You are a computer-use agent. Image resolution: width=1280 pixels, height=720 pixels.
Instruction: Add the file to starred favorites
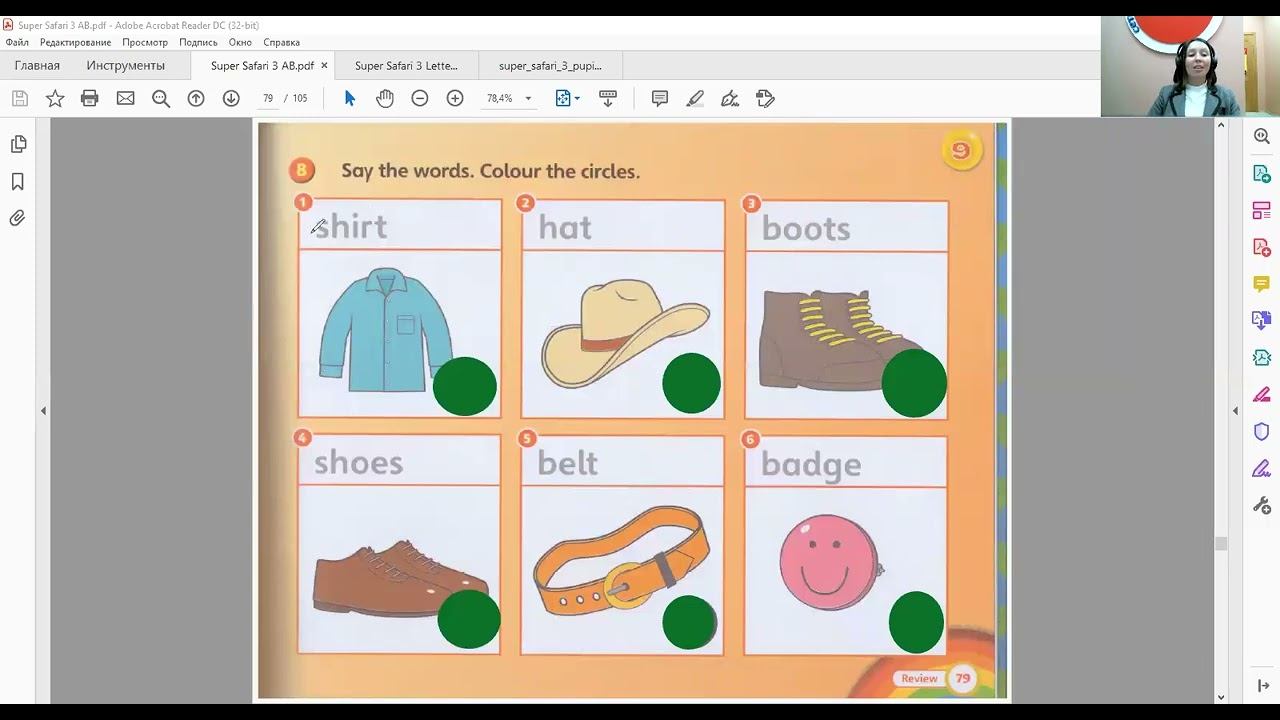pyautogui.click(x=55, y=98)
